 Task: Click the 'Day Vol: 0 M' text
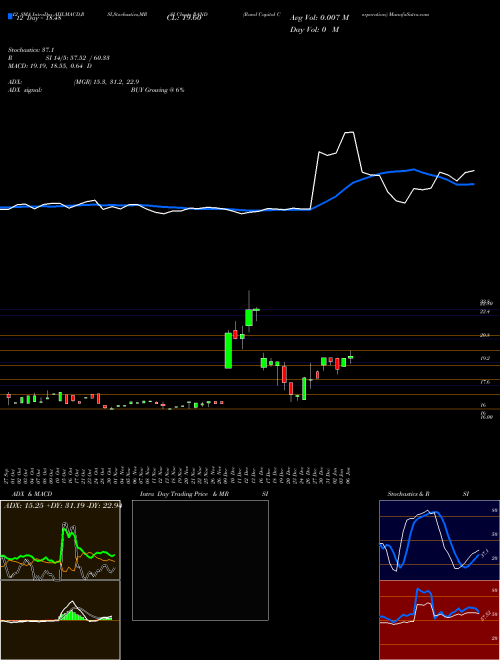click(314, 30)
